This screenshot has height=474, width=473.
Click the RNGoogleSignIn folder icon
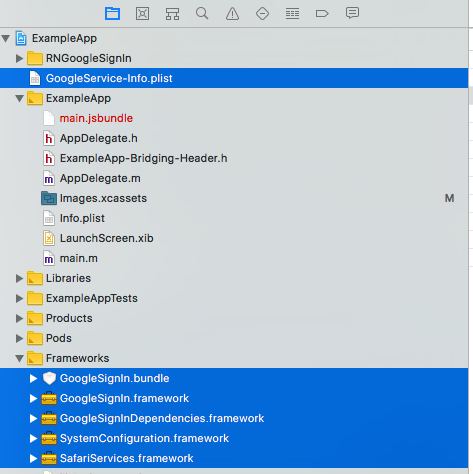pyautogui.click(x=35, y=58)
